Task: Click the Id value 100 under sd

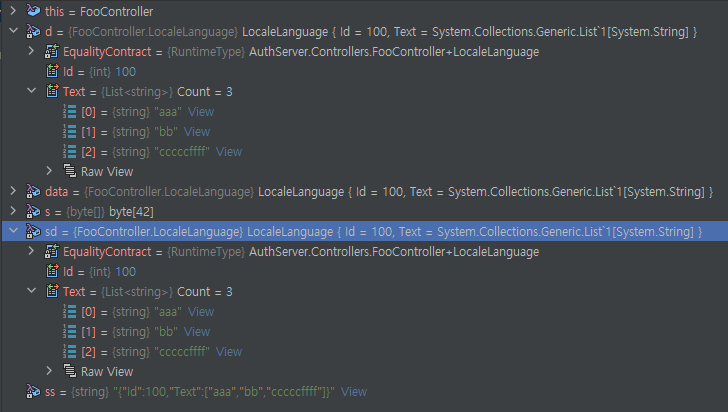Action: [x=125, y=272]
